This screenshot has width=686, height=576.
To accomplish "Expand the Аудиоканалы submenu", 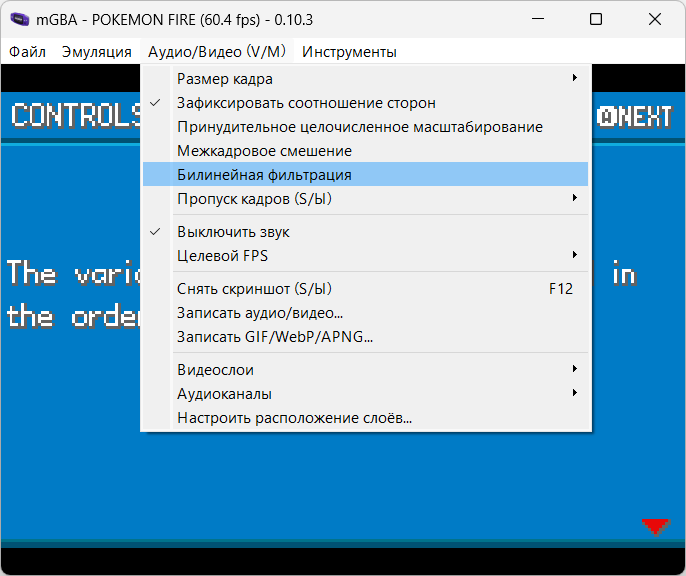I will tap(365, 394).
